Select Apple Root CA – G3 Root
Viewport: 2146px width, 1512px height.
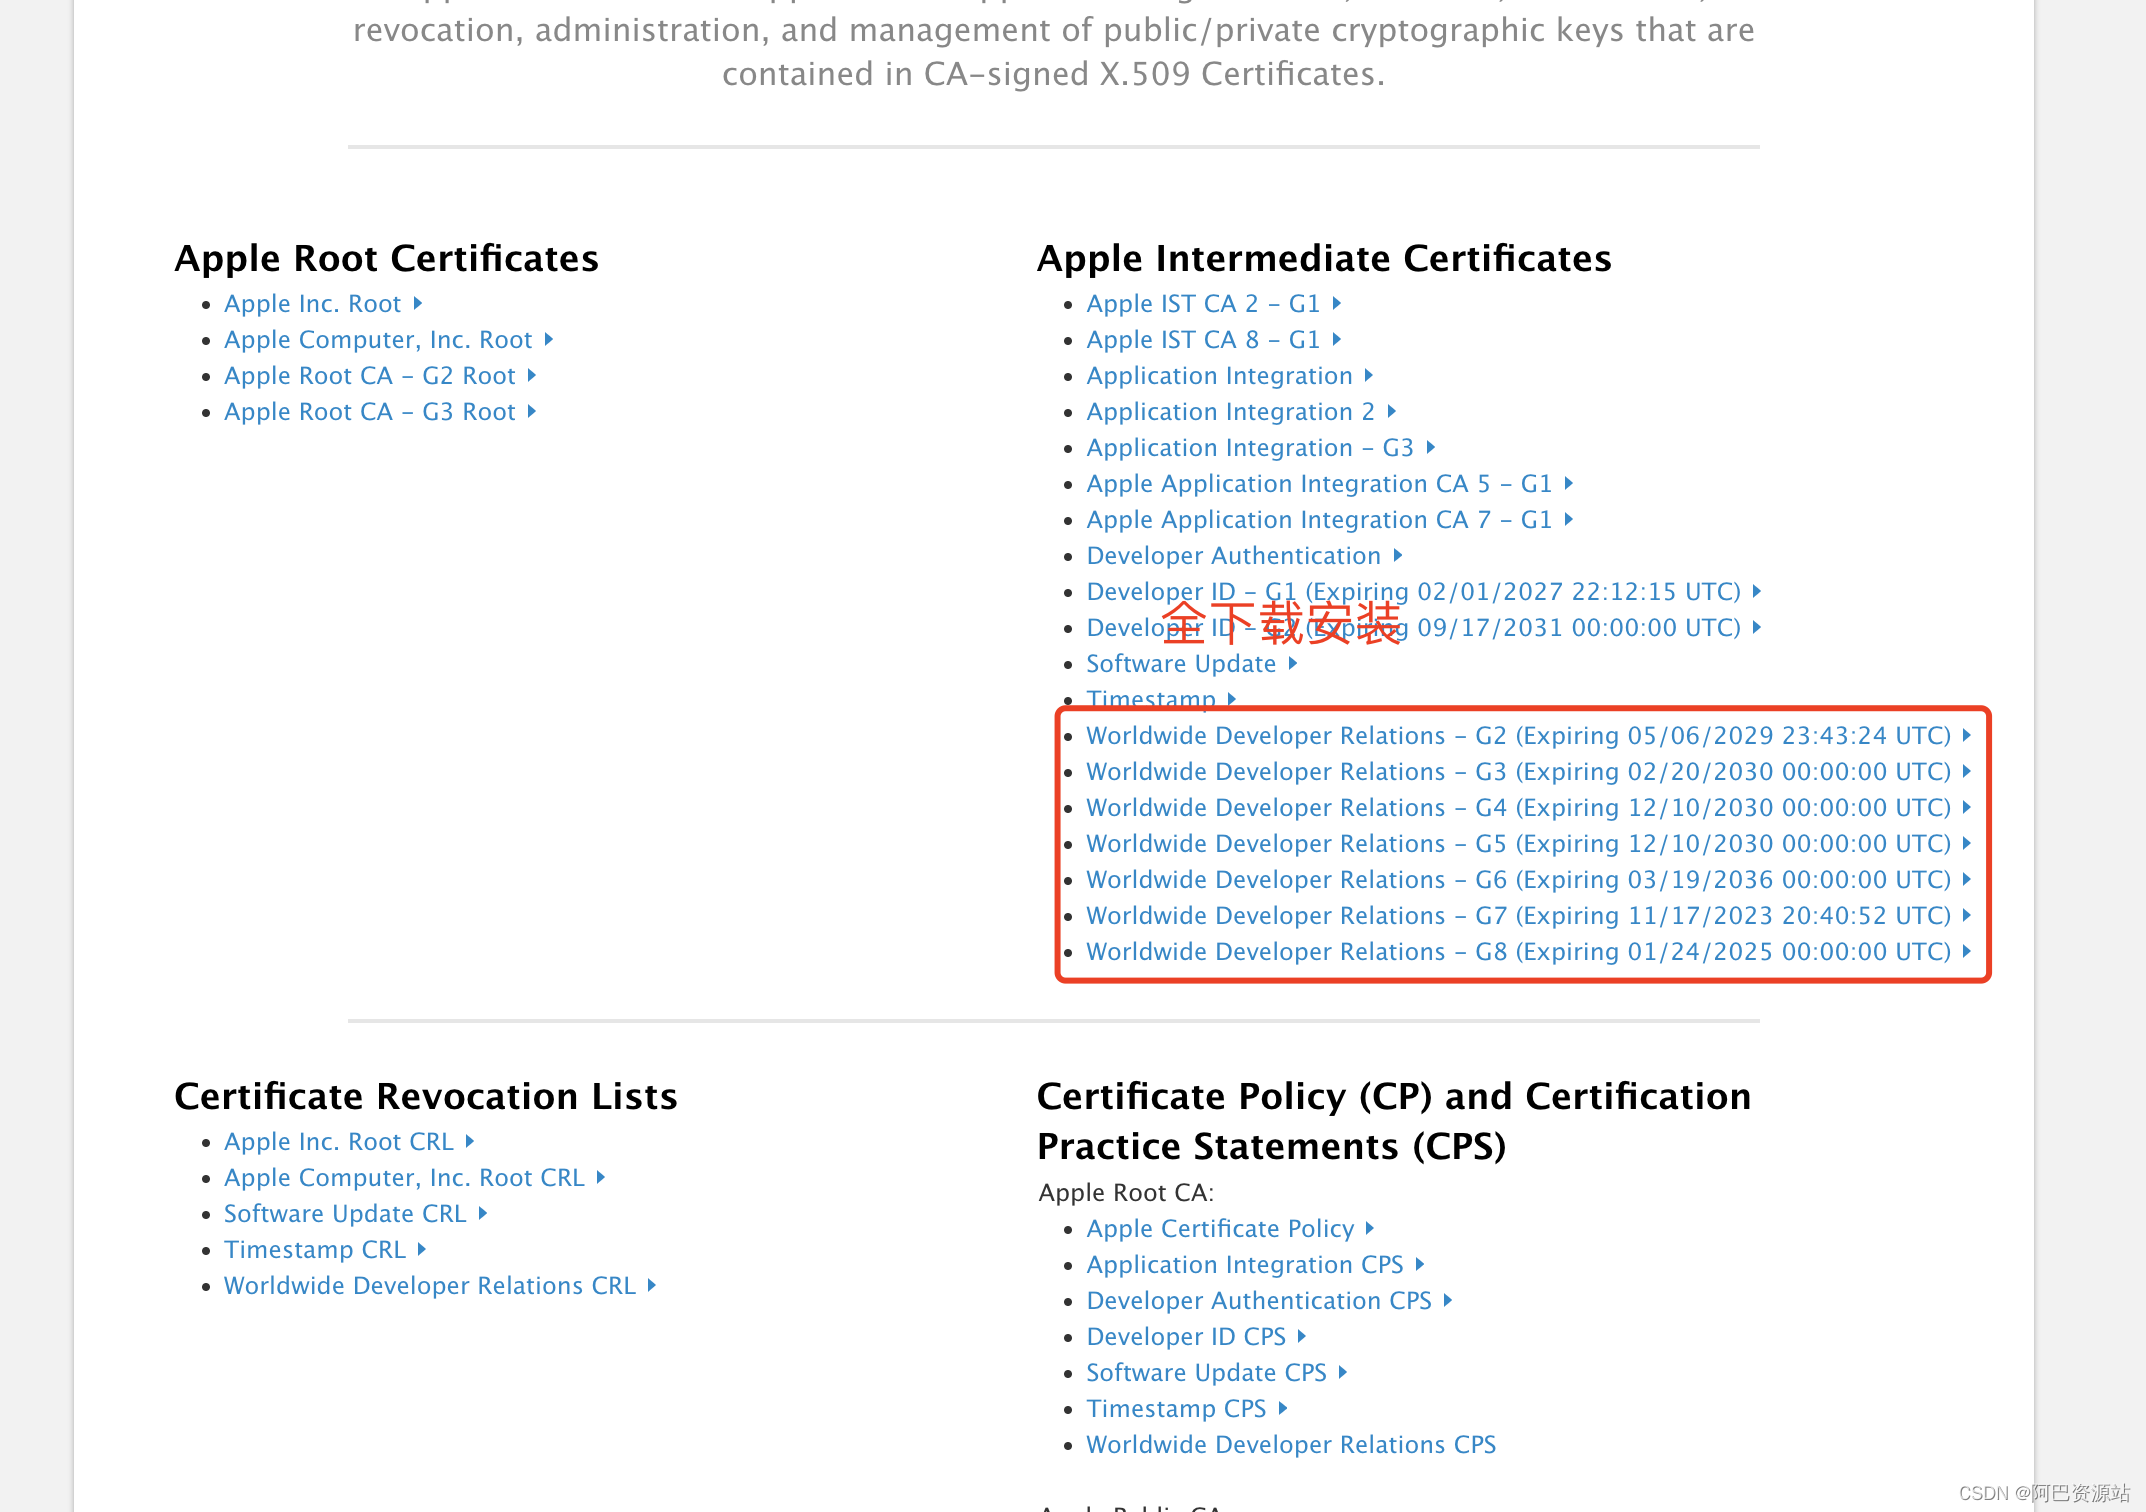point(373,411)
